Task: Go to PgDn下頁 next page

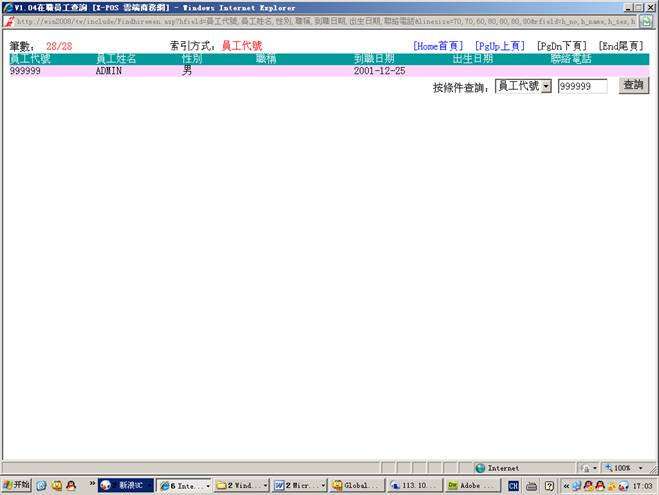Action: pos(561,46)
